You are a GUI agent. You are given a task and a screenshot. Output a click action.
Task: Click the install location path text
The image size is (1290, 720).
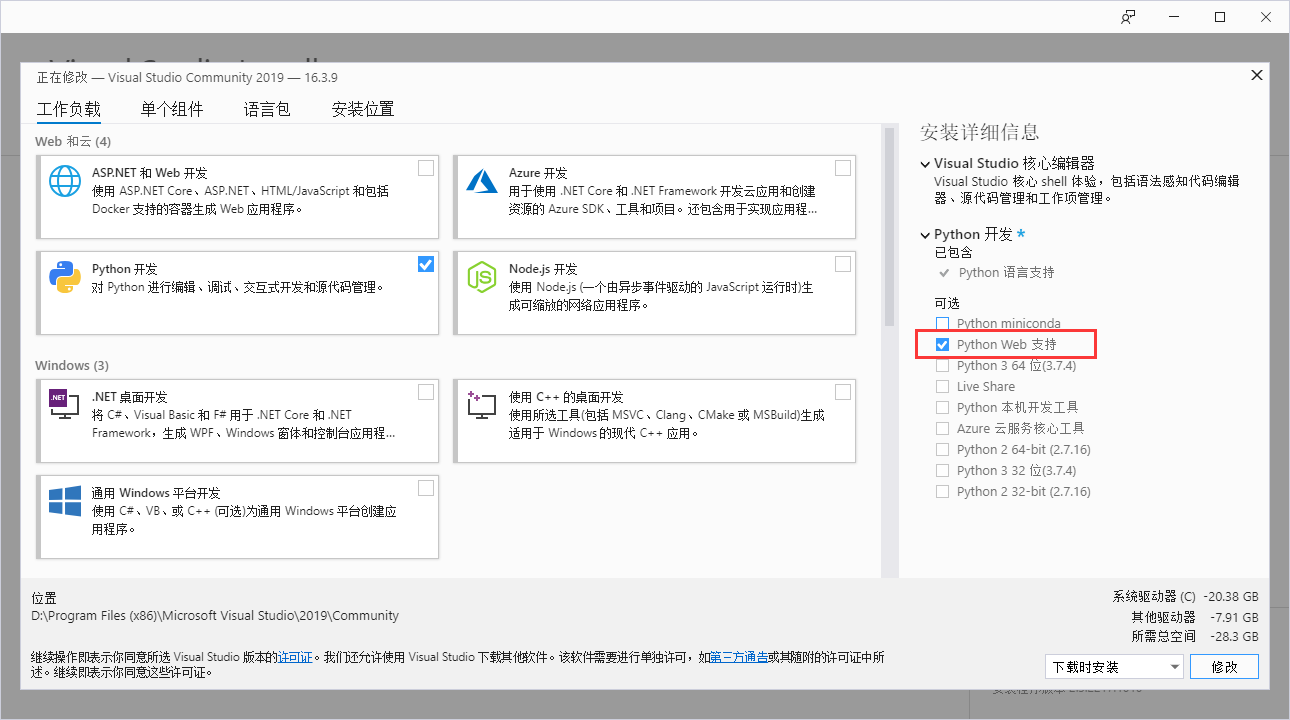pos(215,616)
